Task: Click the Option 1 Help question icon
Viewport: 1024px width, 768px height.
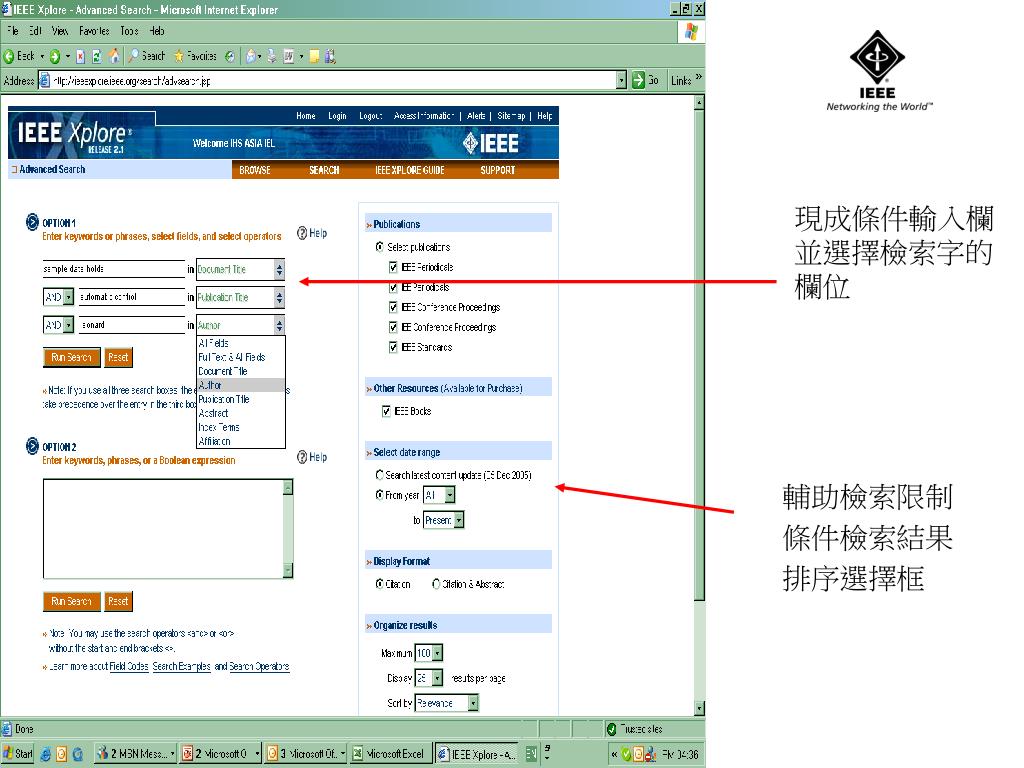Action: tap(302, 233)
